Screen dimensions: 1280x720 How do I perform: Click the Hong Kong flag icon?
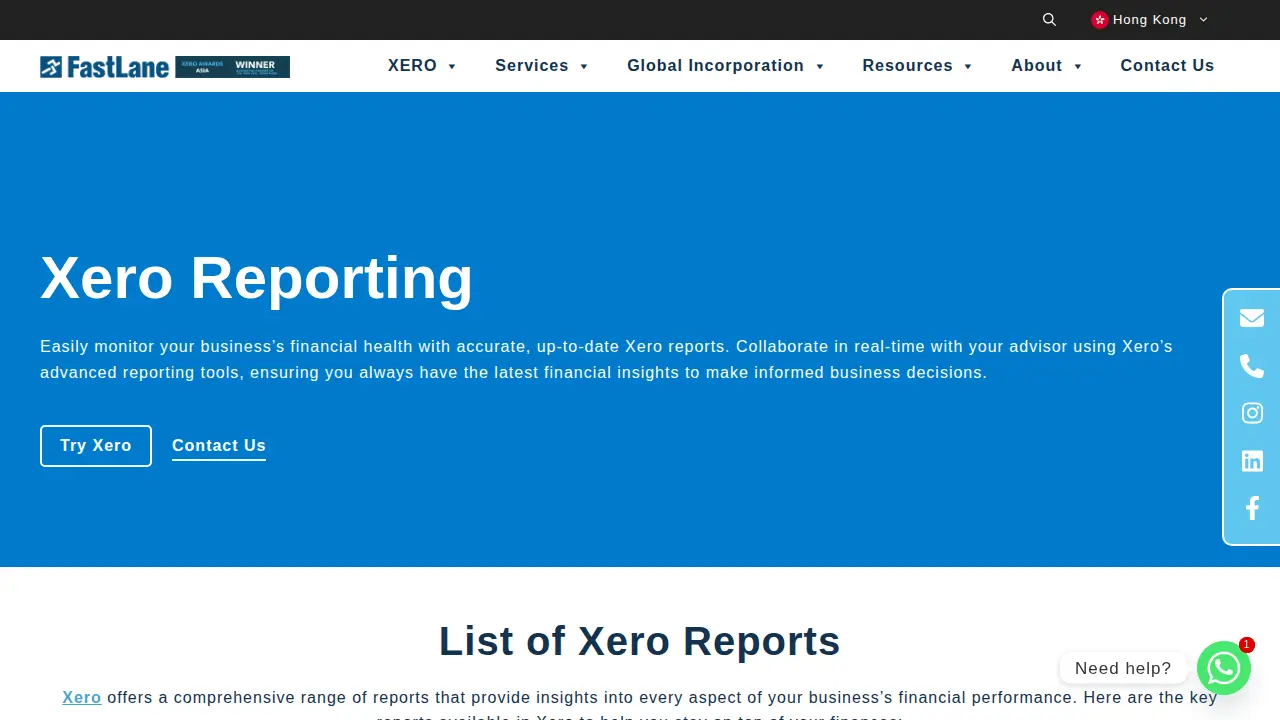1100,20
